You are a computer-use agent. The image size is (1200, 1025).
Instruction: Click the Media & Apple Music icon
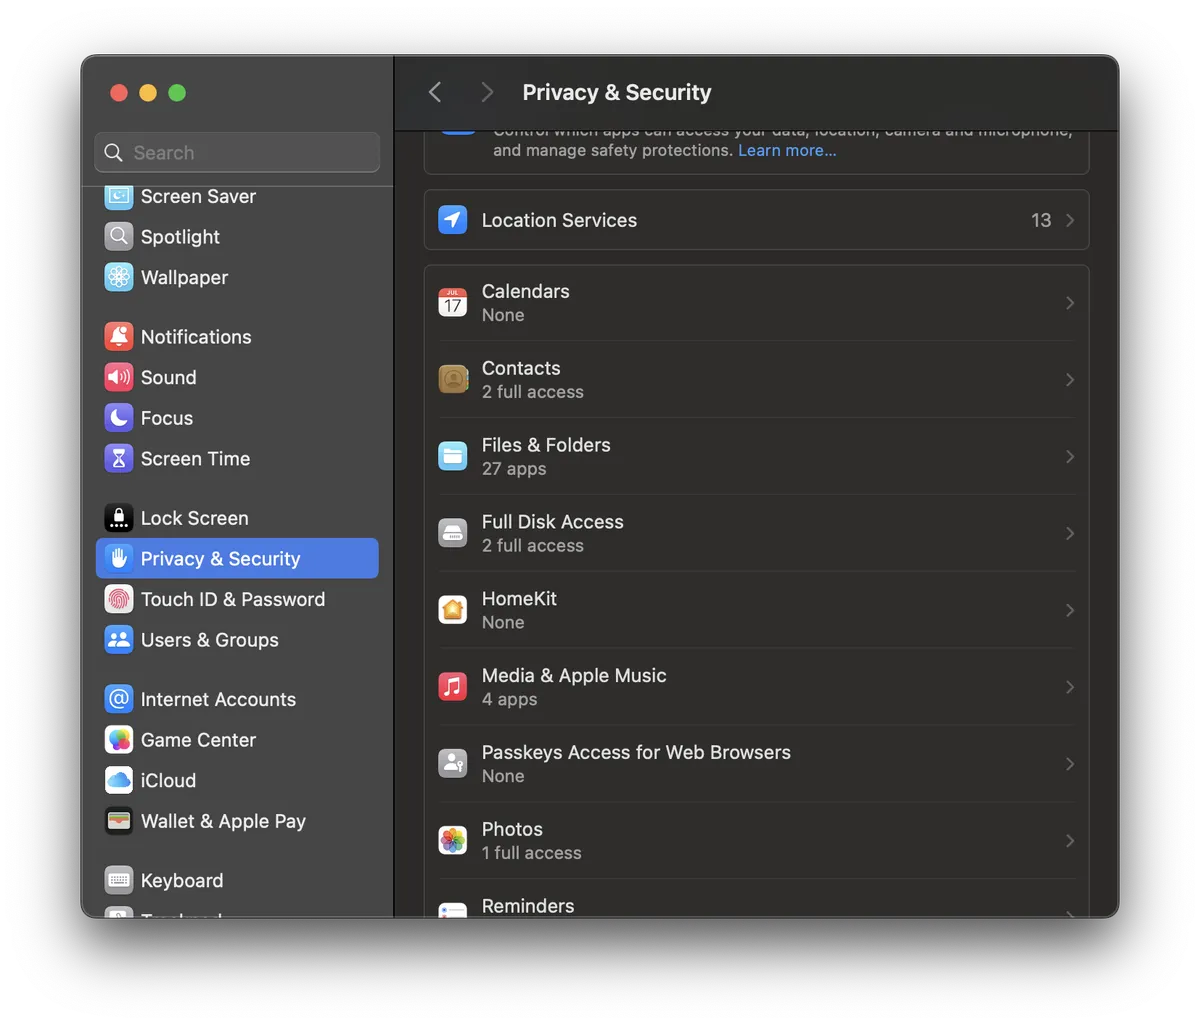tap(453, 687)
